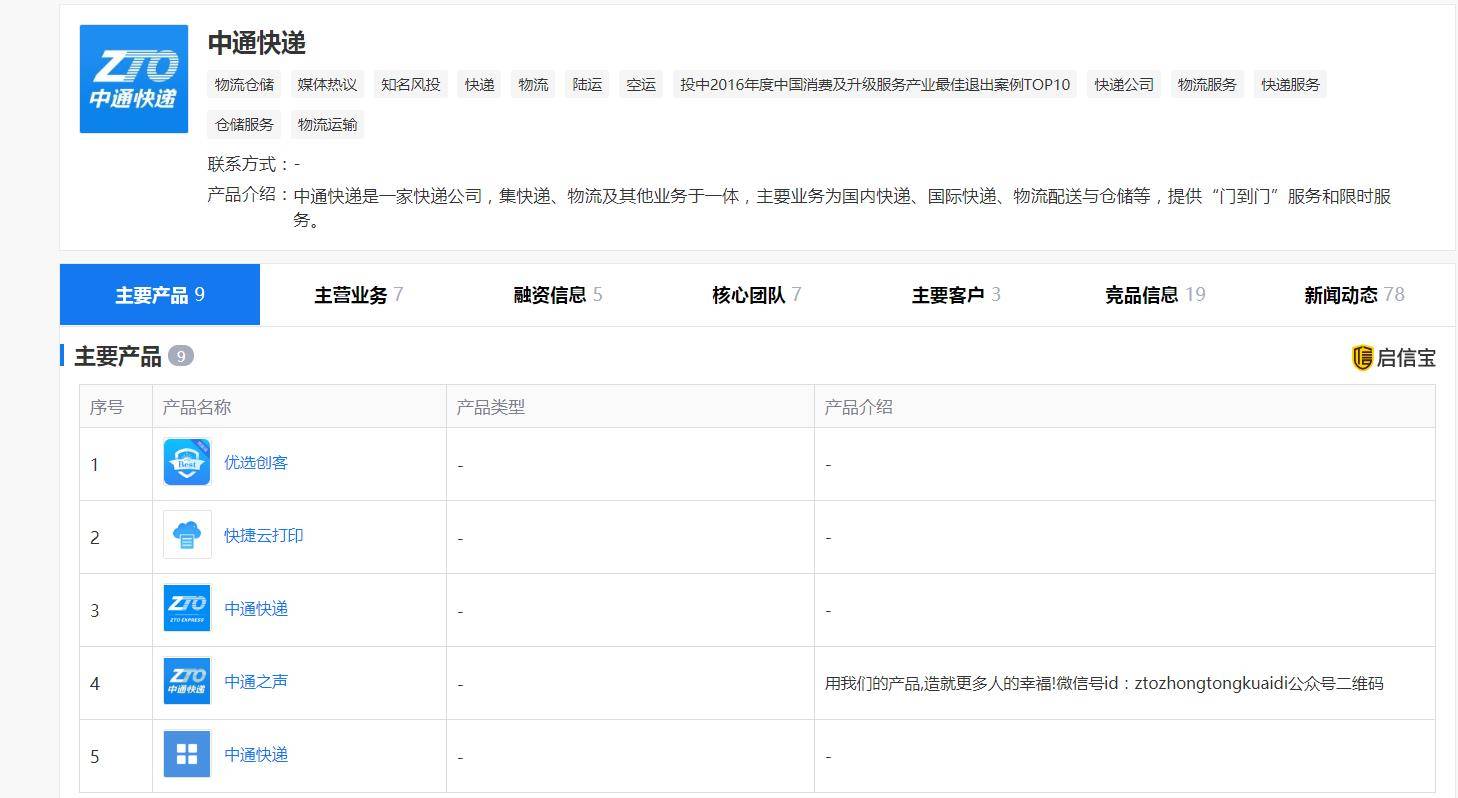Click the 快递服务 tag
This screenshot has height=798, width=1458.
tap(1291, 85)
